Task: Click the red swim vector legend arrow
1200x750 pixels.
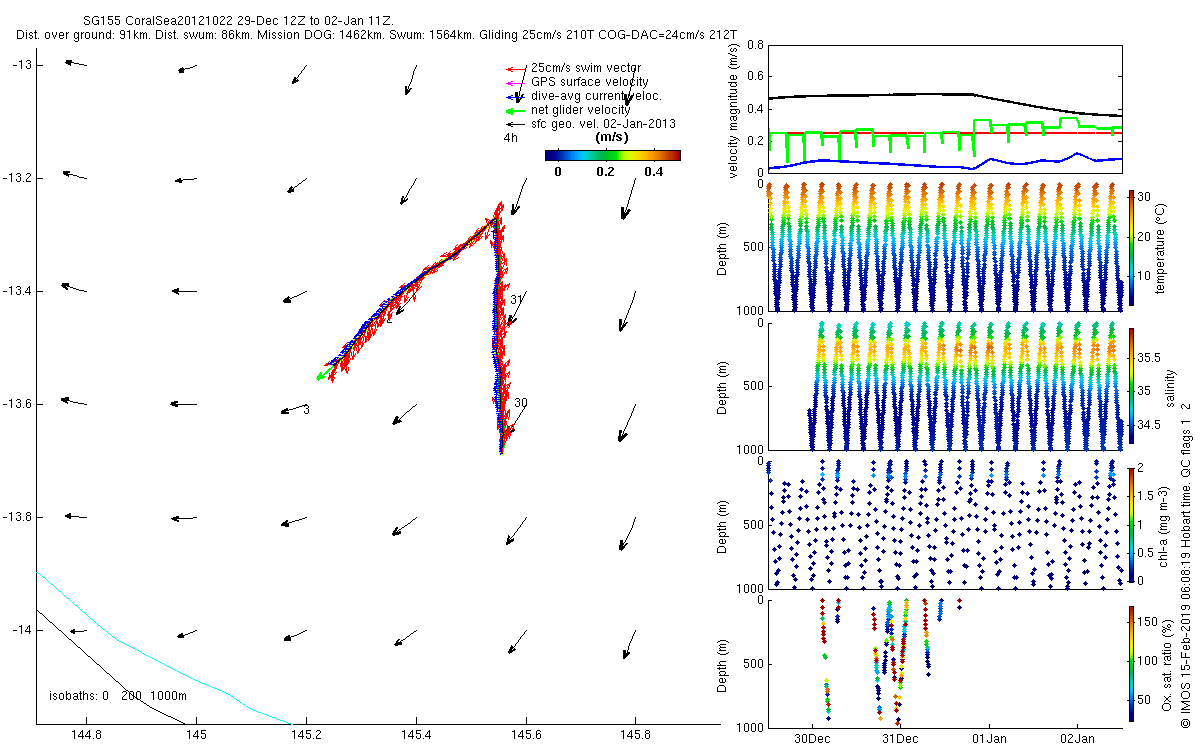Action: pyautogui.click(x=516, y=69)
